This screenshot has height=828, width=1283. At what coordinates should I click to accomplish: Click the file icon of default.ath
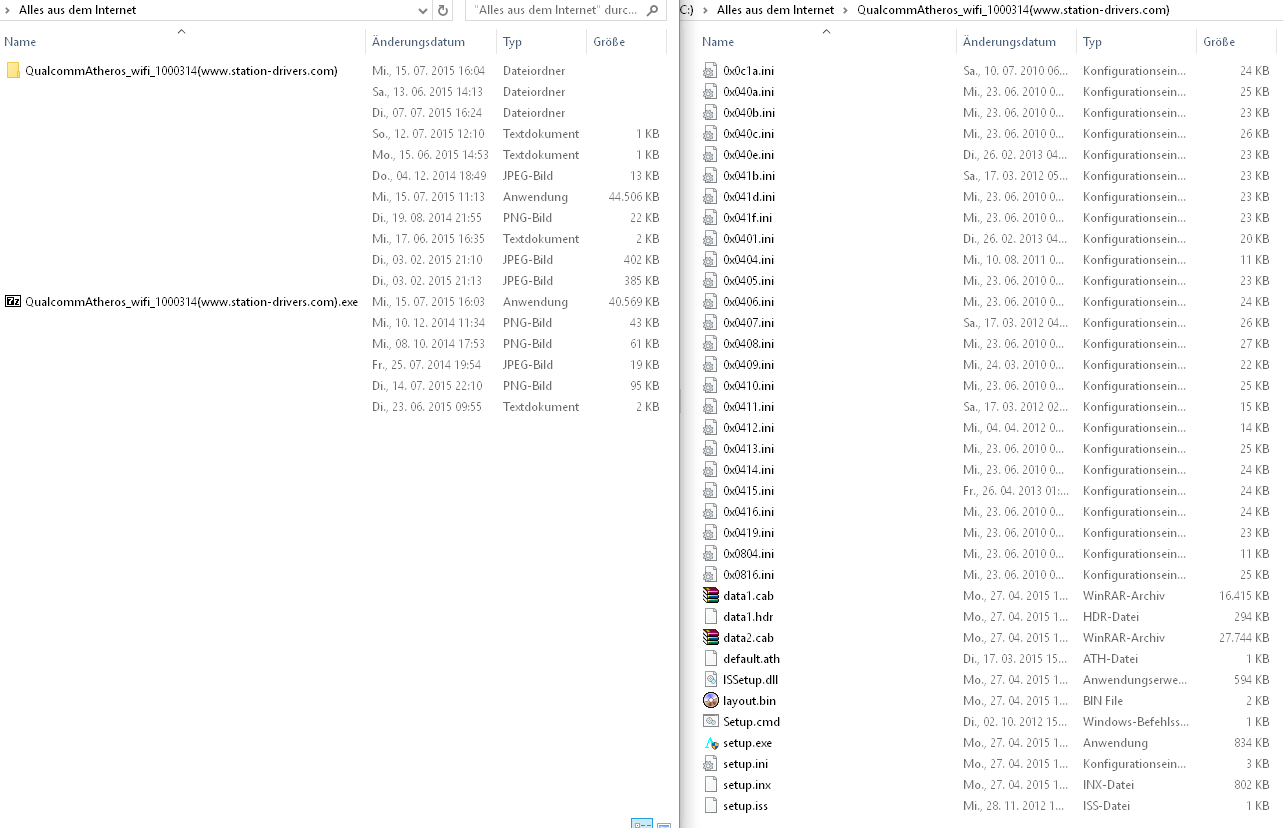pos(711,659)
